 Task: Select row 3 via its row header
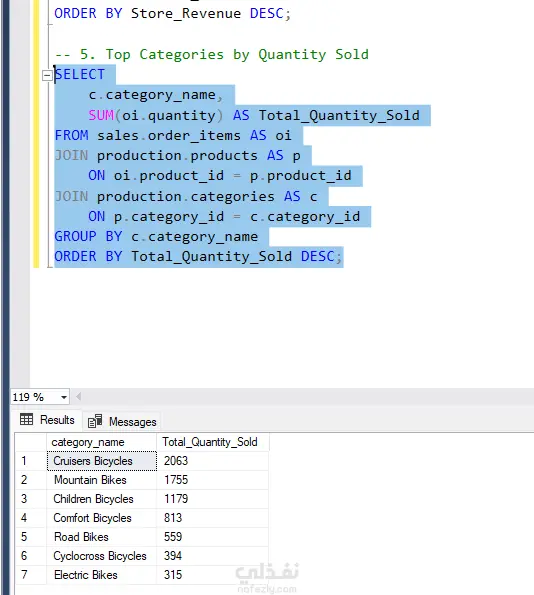click(31, 499)
